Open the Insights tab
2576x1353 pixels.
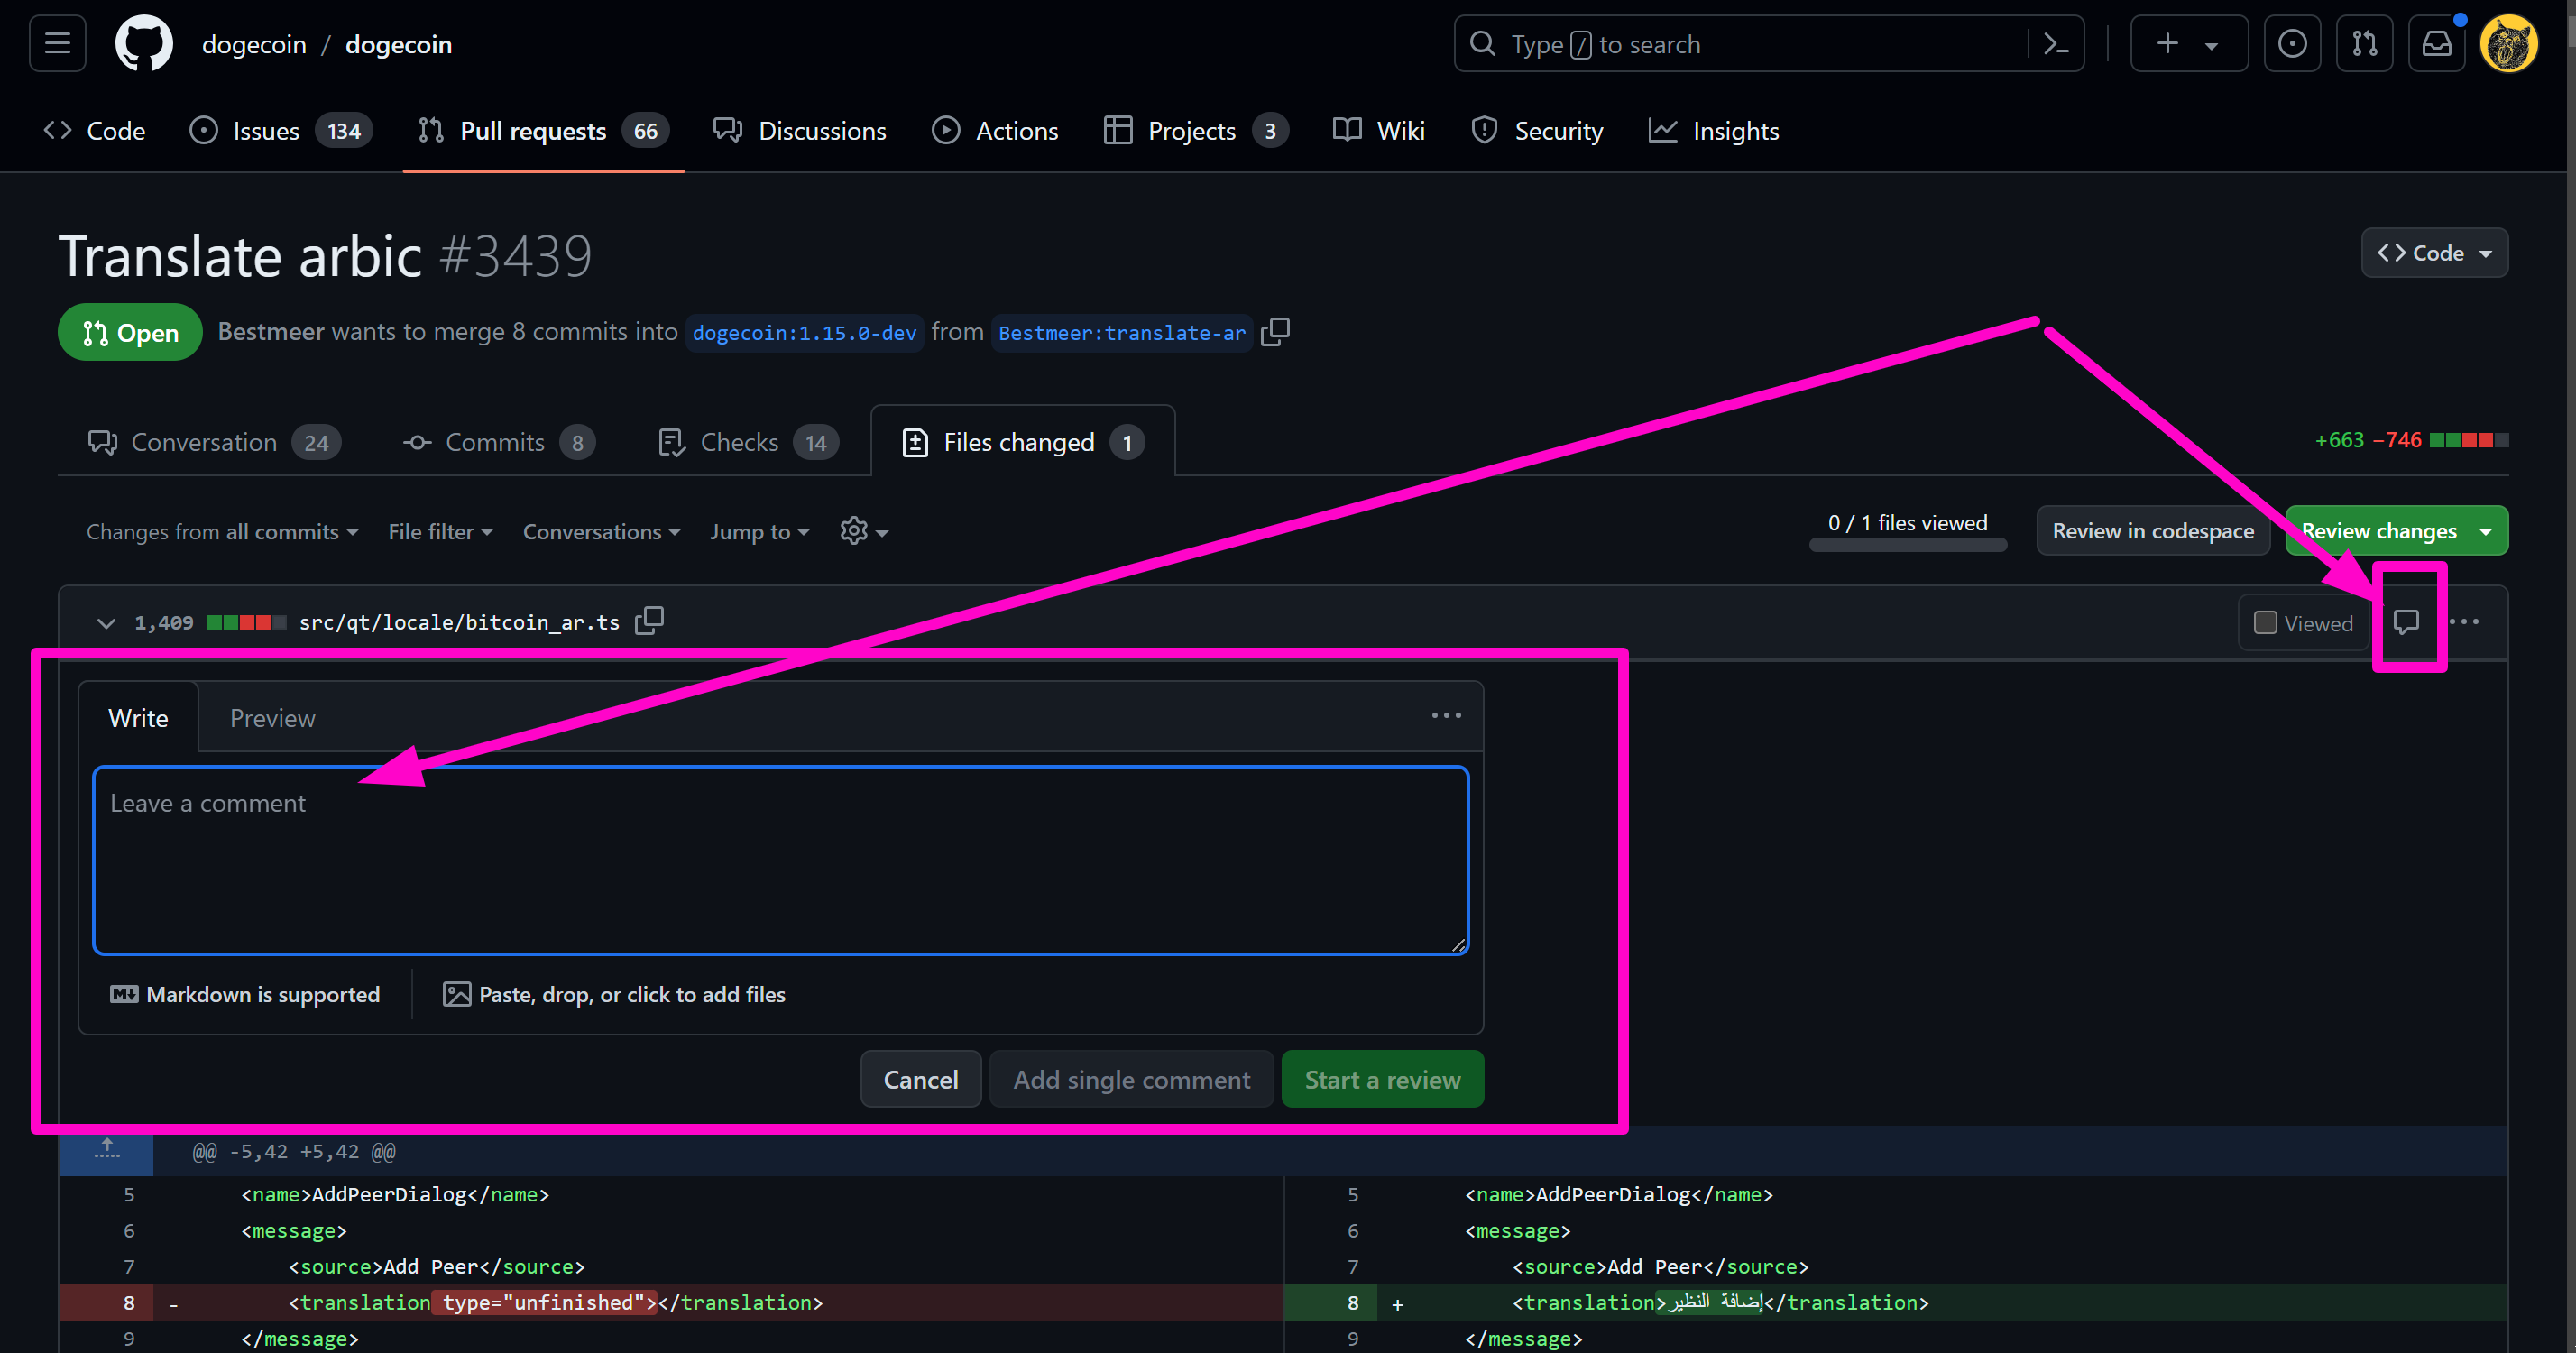click(1714, 131)
